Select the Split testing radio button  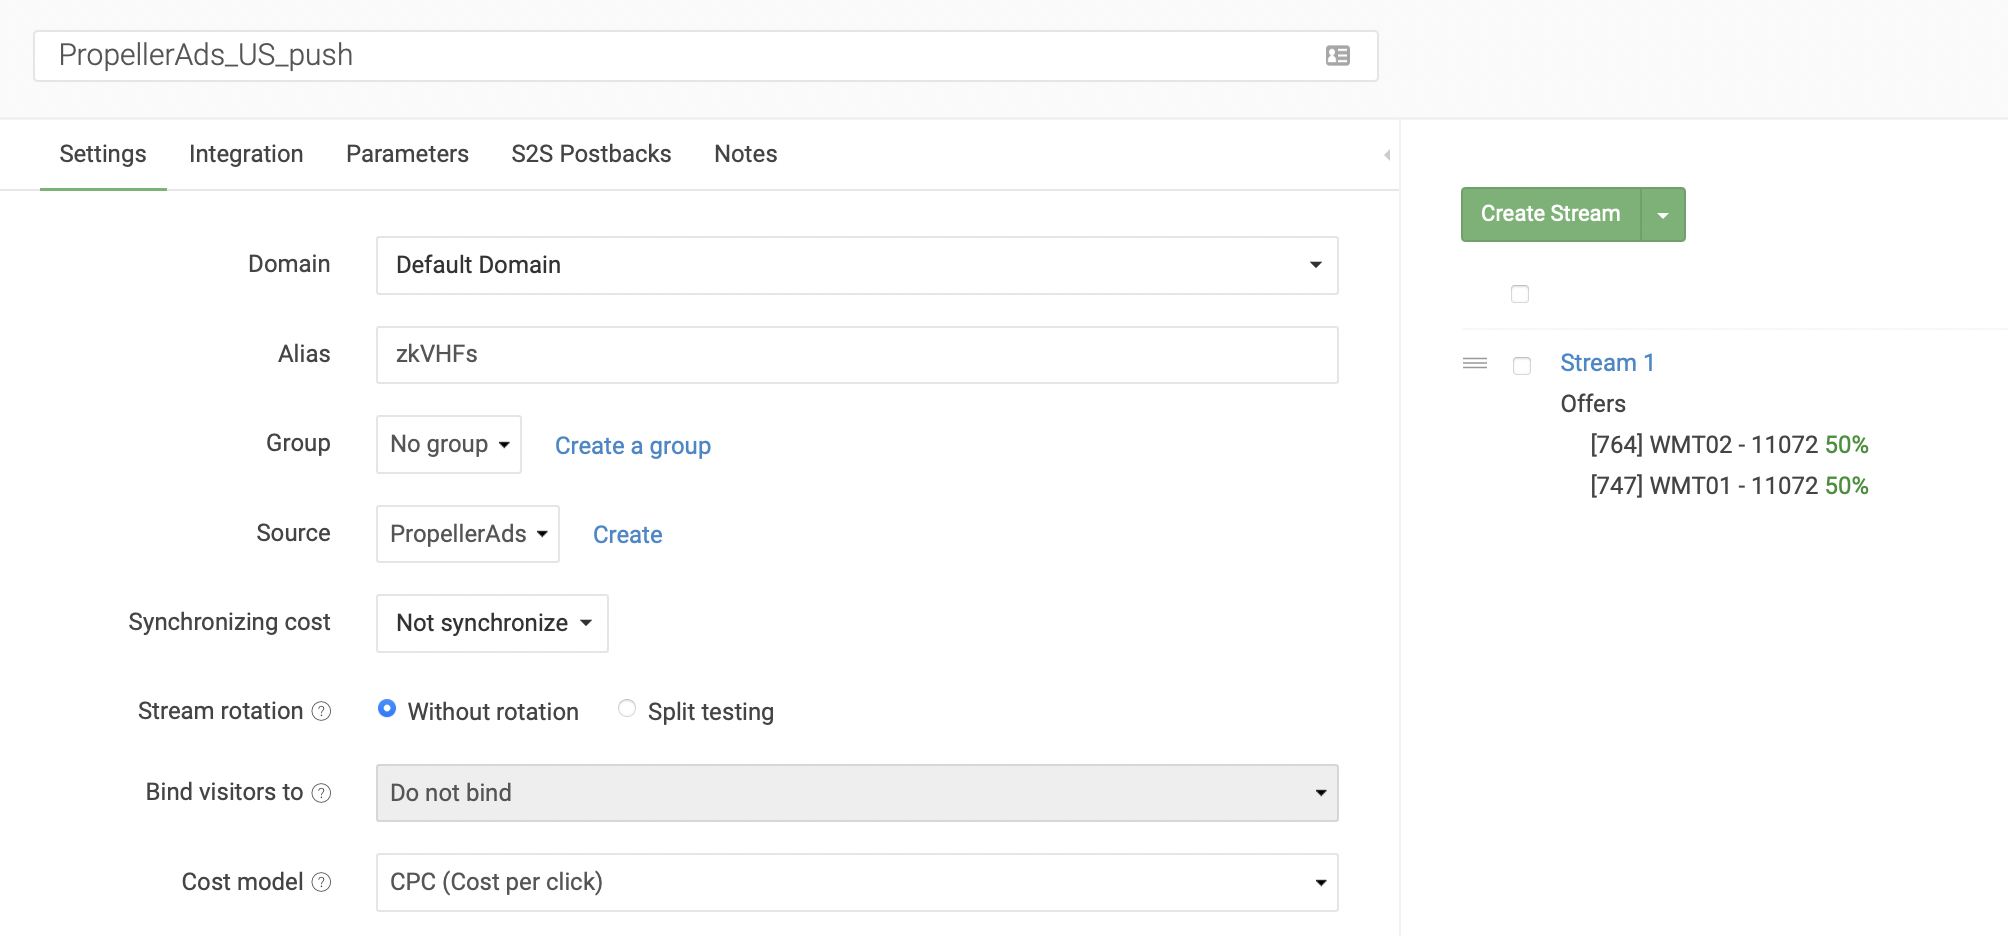coord(627,708)
